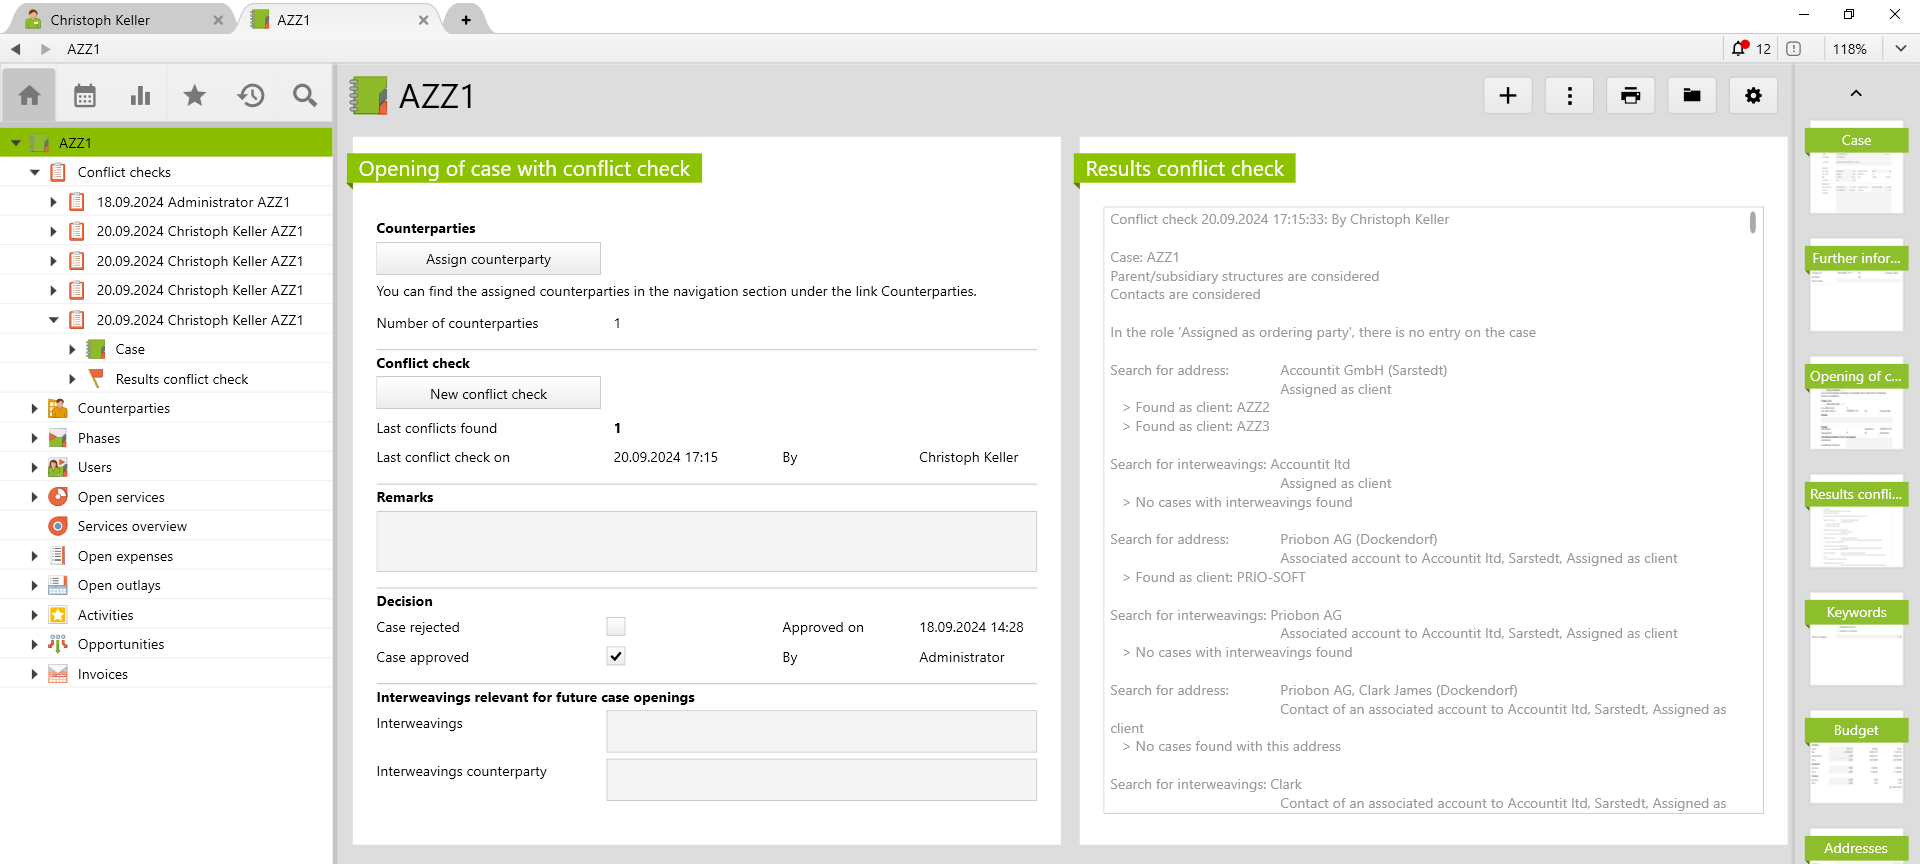Click the Interweavings text field
1920x864 pixels.
[821, 731]
